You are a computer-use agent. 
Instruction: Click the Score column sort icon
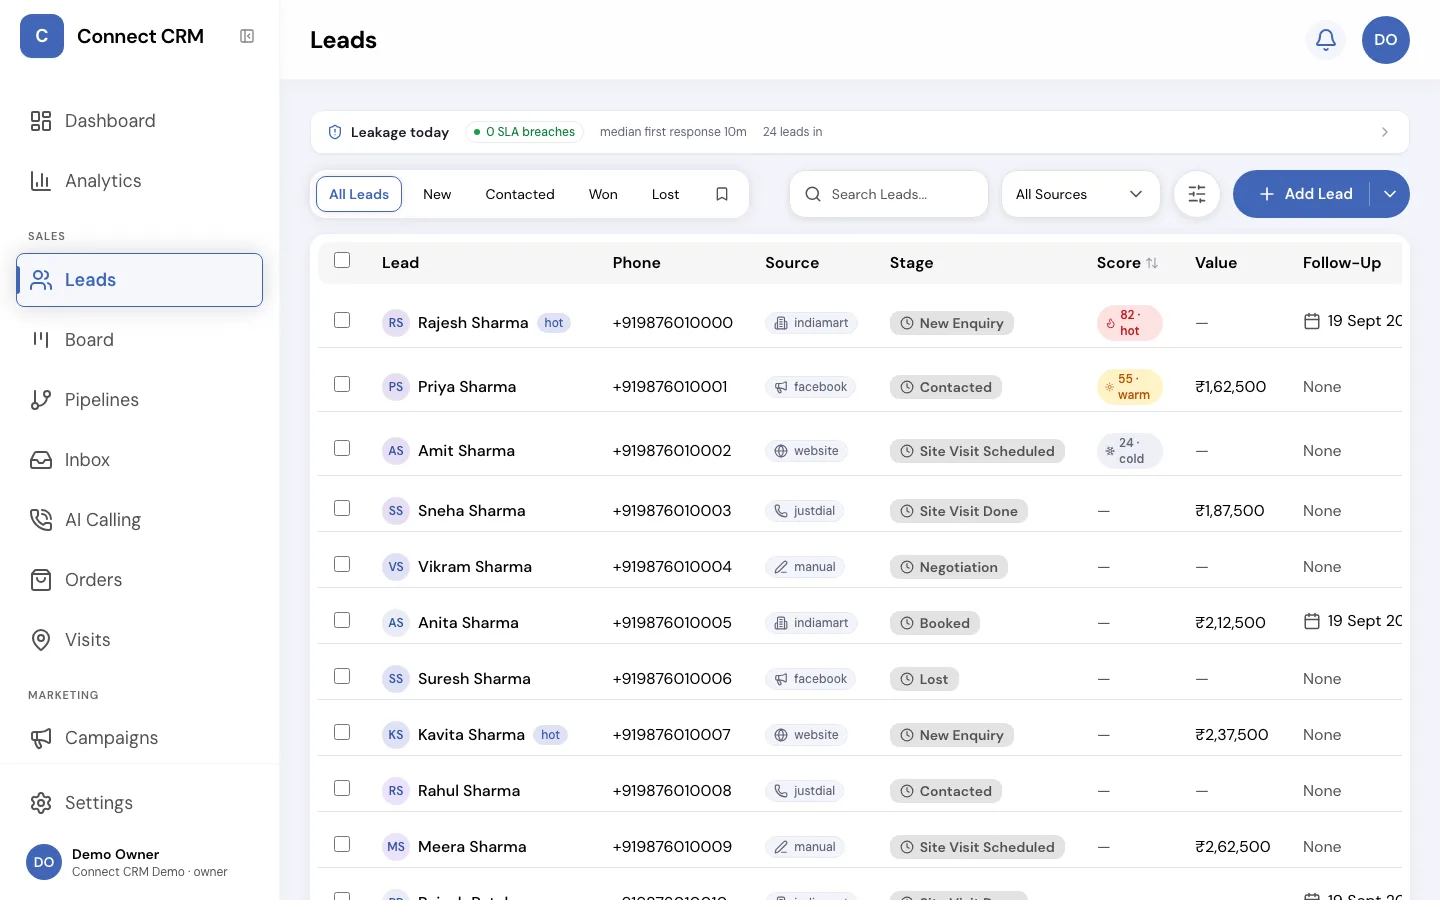point(1152,263)
